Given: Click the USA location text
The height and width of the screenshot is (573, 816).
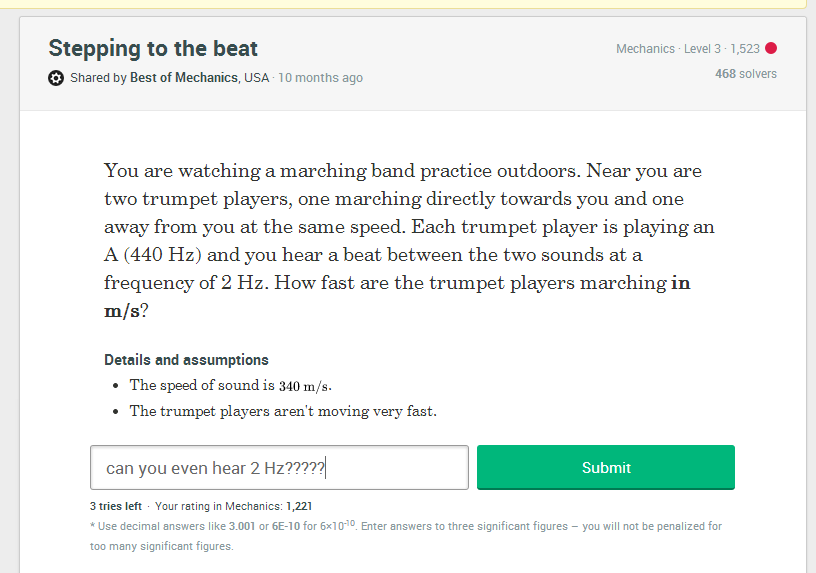Looking at the screenshot, I should tap(257, 78).
